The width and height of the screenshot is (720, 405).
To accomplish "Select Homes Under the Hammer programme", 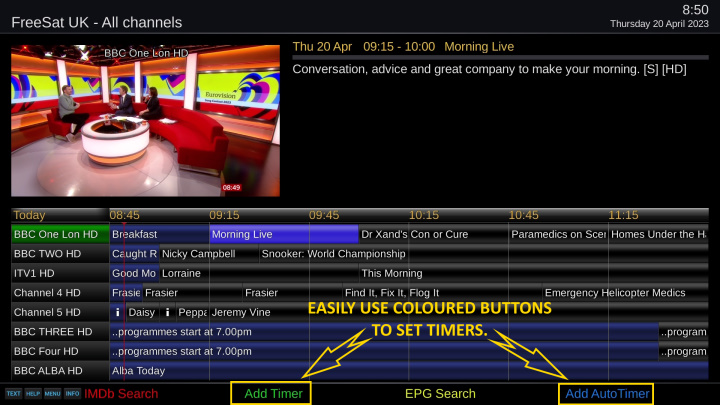I will 658,234.
